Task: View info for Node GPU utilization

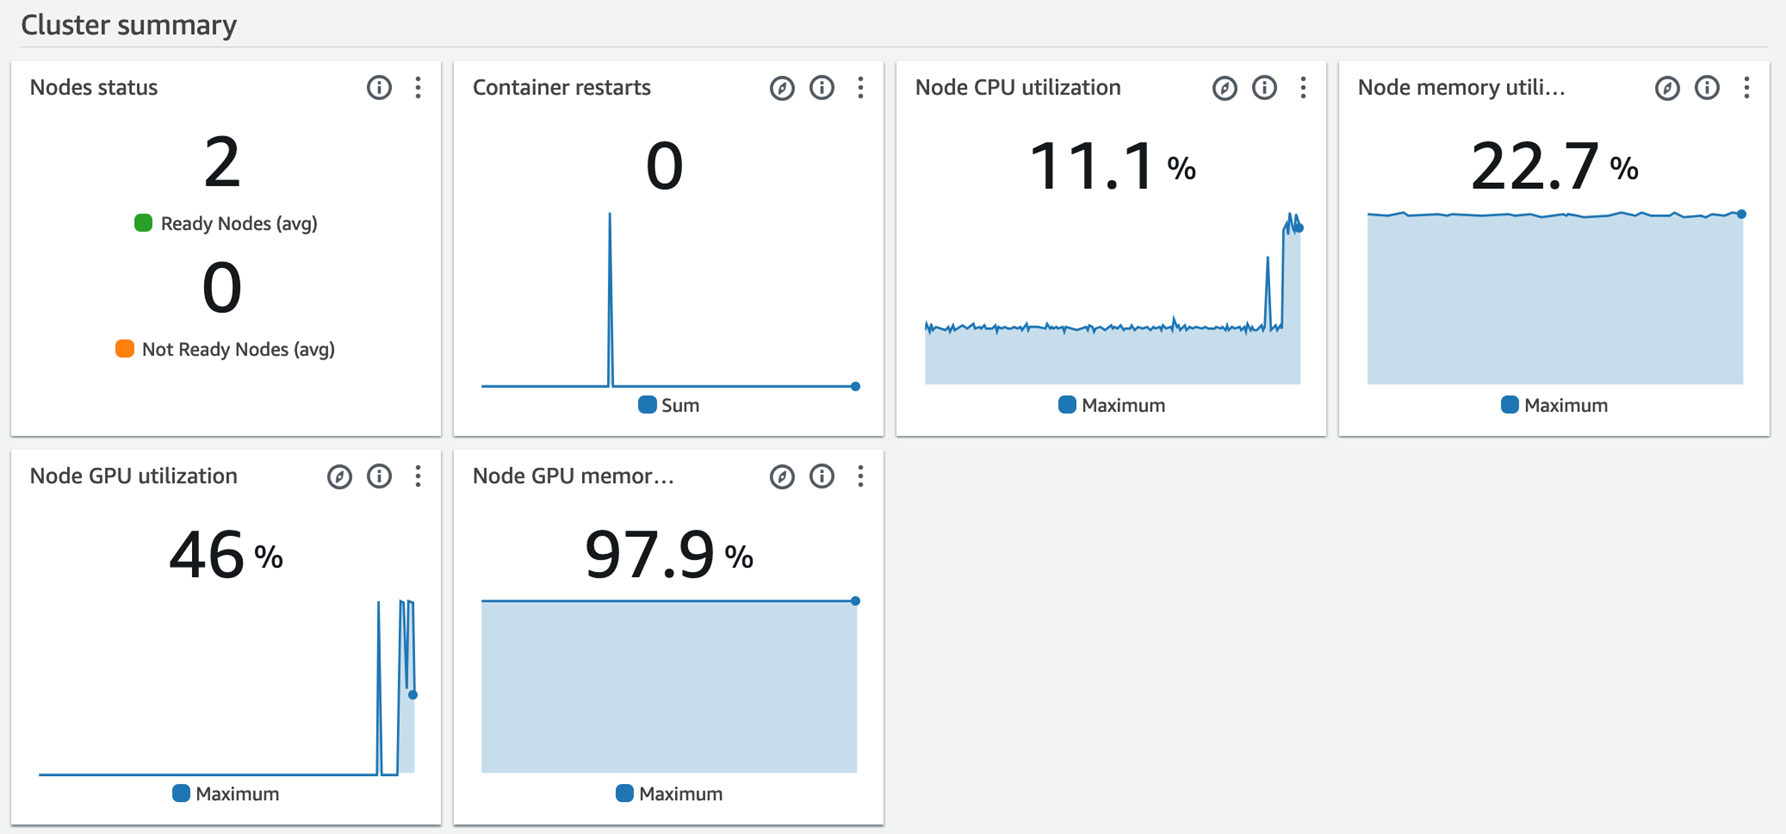Action: click(379, 477)
